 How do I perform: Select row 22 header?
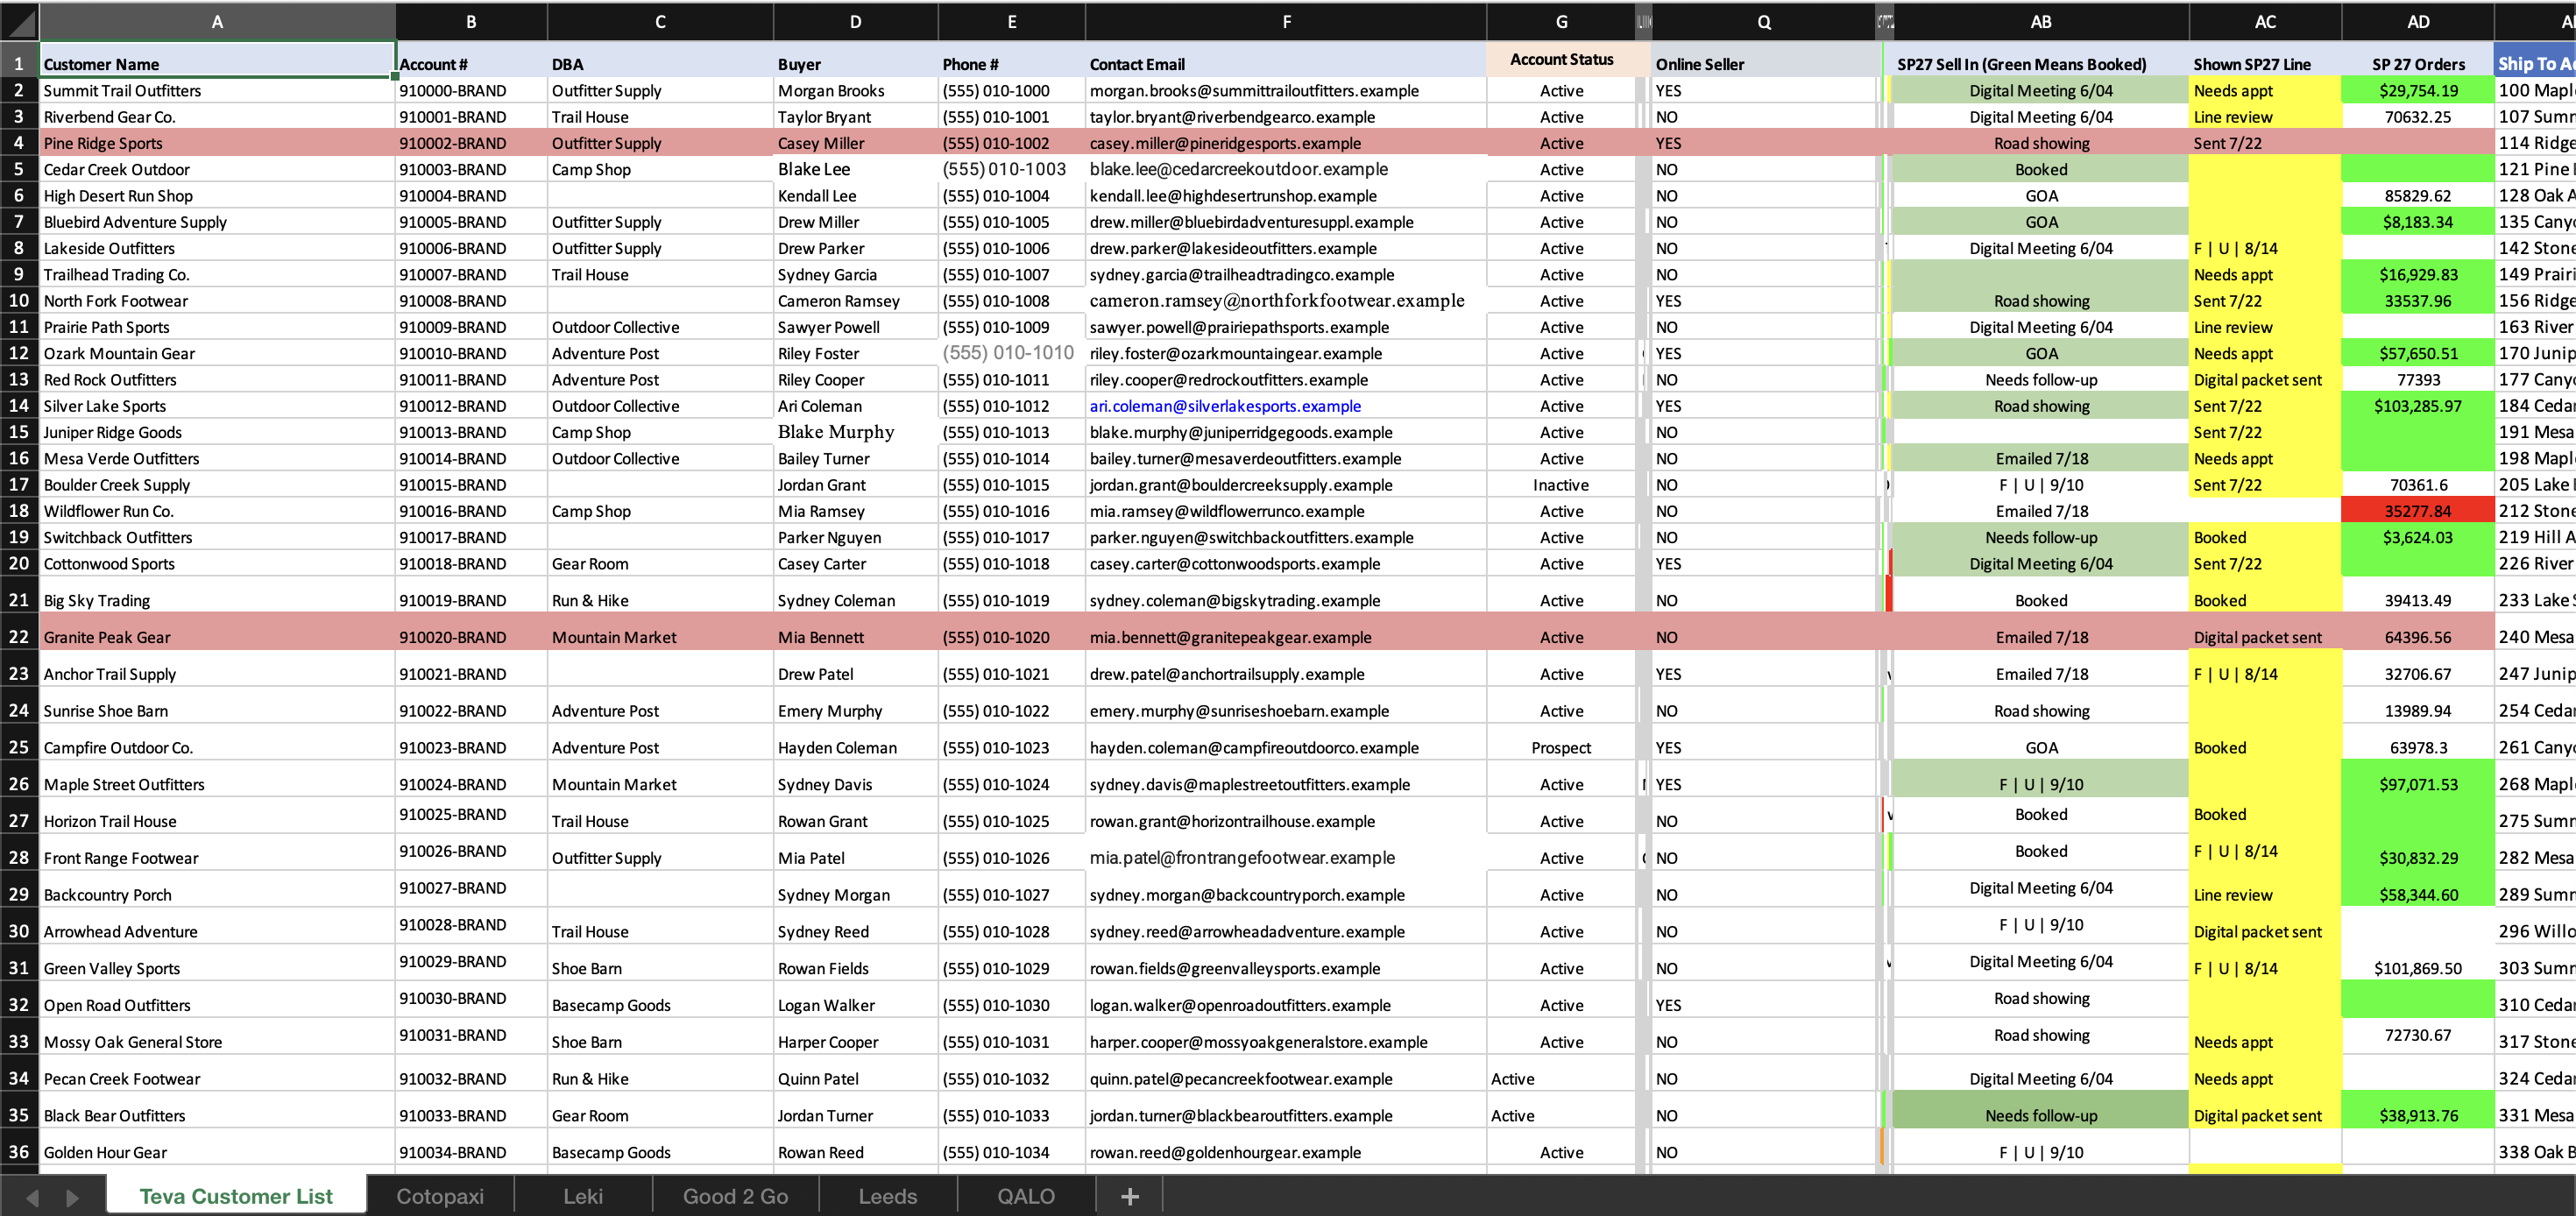pos(19,637)
